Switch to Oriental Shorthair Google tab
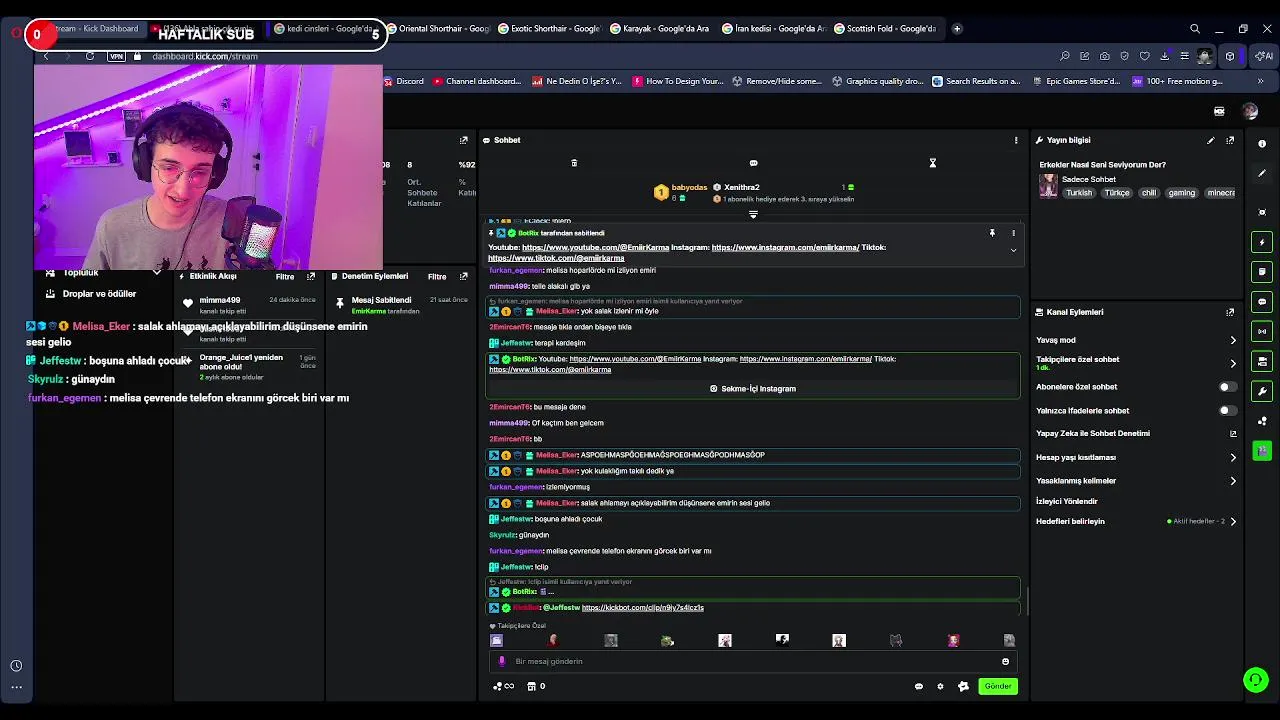The height and width of the screenshot is (720, 1280). 437,29
